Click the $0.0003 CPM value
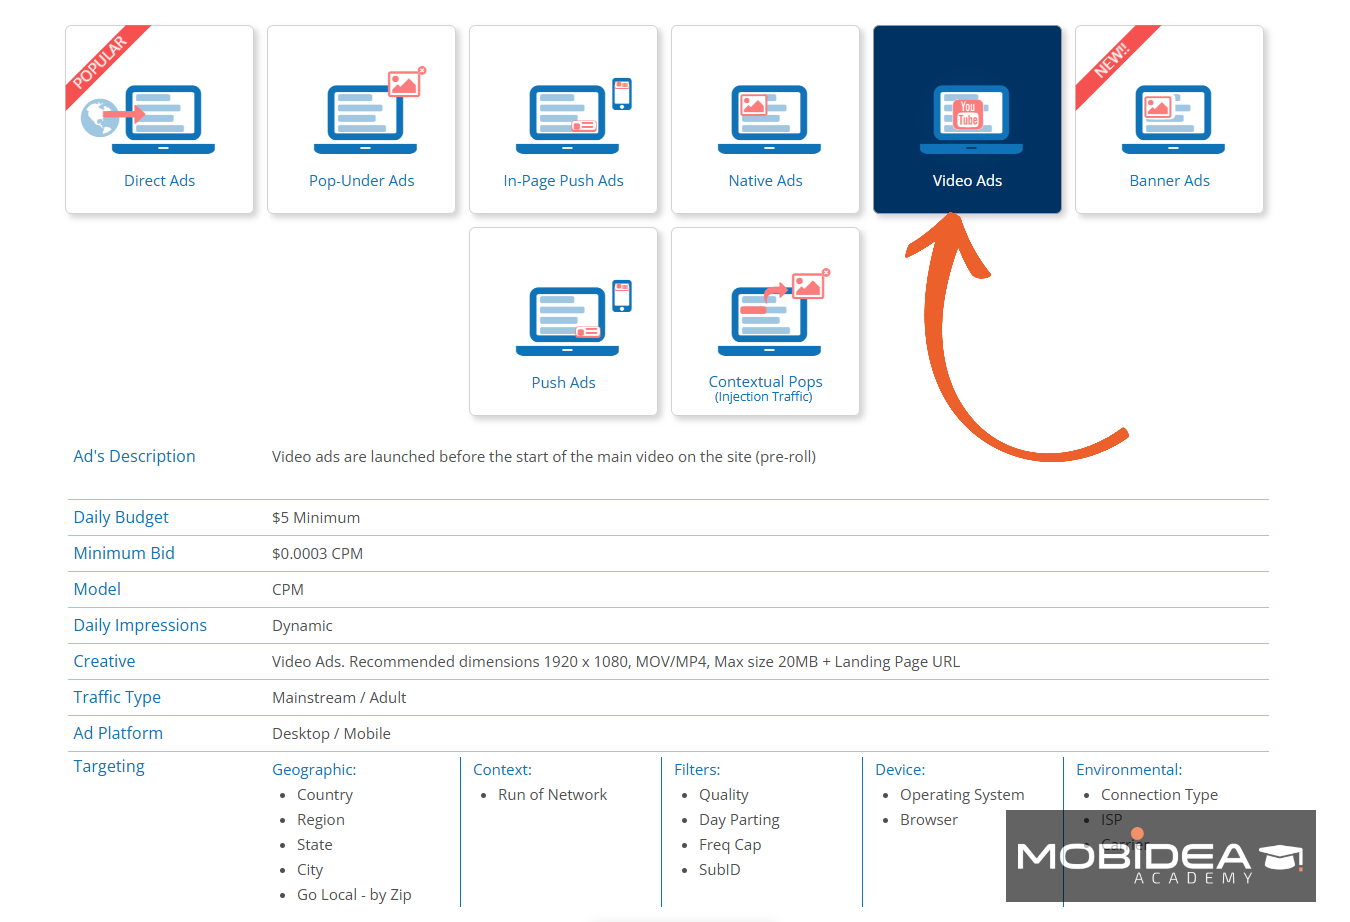This screenshot has width=1350, height=922. click(318, 554)
